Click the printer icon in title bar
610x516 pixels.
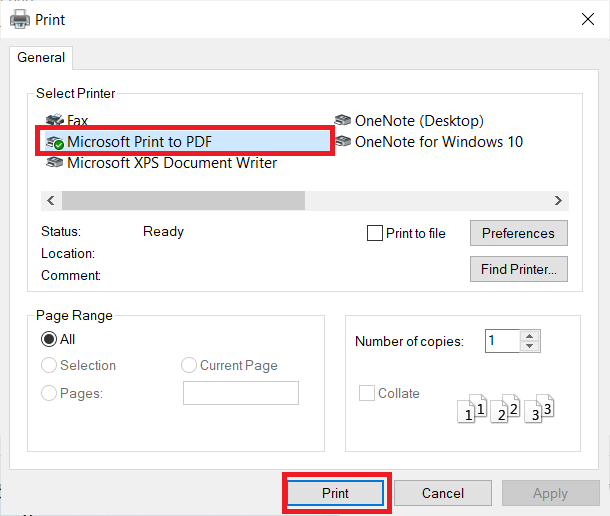coord(19,19)
